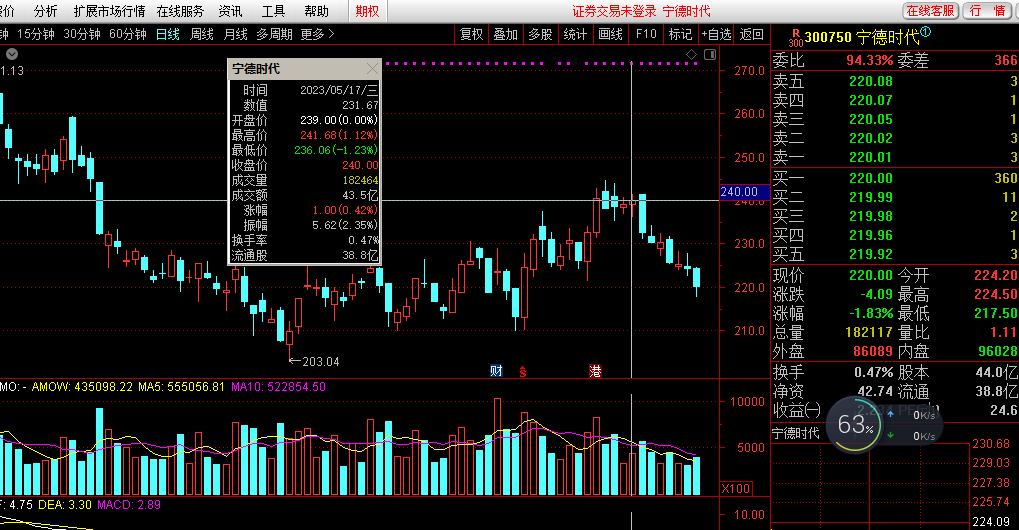
Task: Click the 财 financial event marker
Action: [497, 371]
